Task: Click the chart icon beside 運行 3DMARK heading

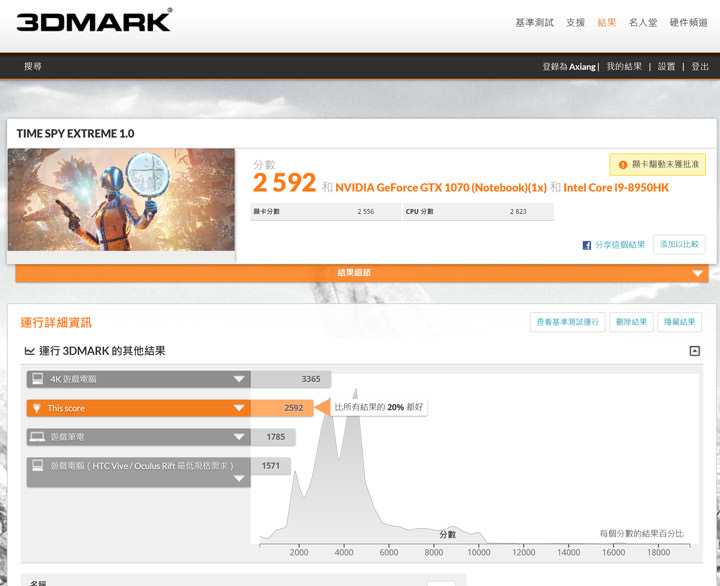Action: [x=29, y=351]
